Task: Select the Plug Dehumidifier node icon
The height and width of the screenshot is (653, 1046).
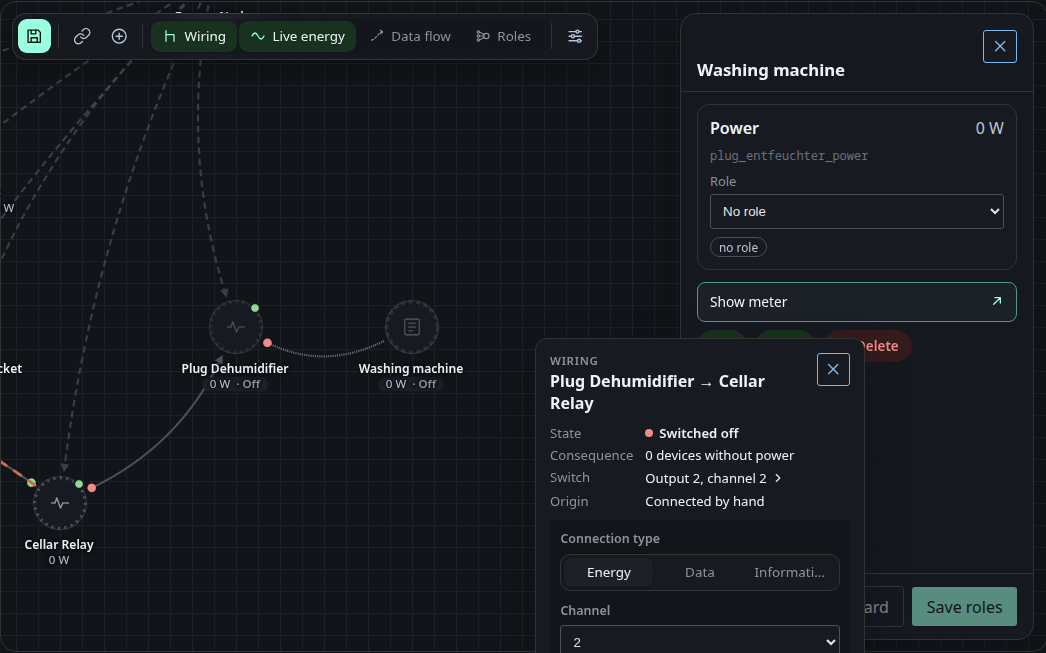Action: coord(235,327)
